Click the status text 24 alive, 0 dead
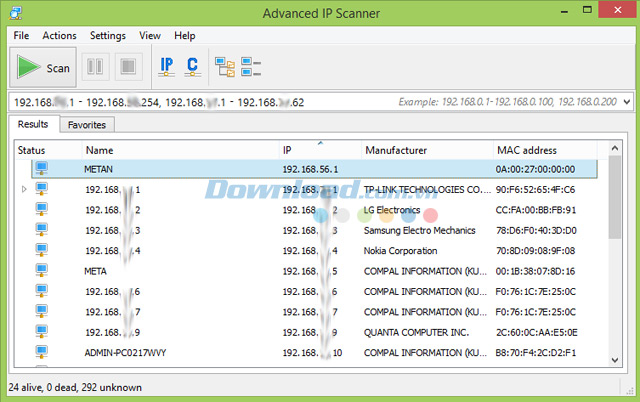Viewport: 640px width, 402px height. click(75, 387)
